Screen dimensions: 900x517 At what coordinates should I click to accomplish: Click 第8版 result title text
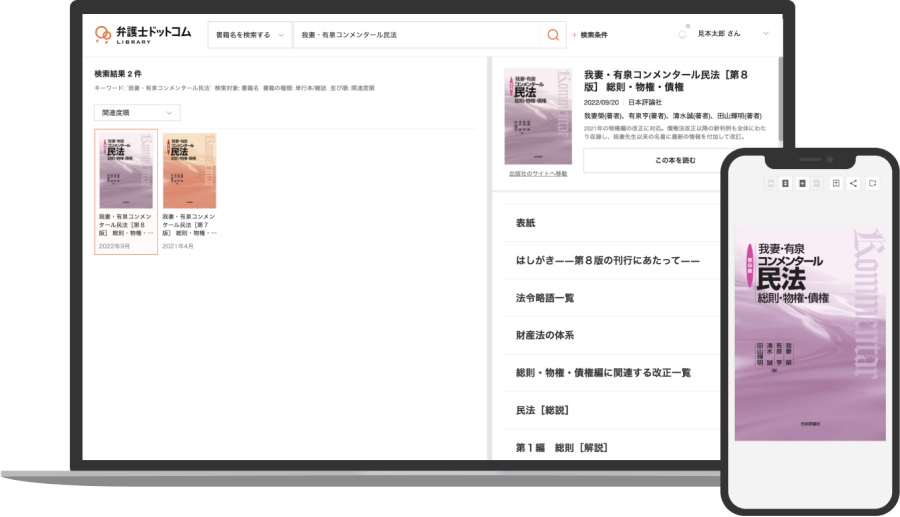coord(126,225)
